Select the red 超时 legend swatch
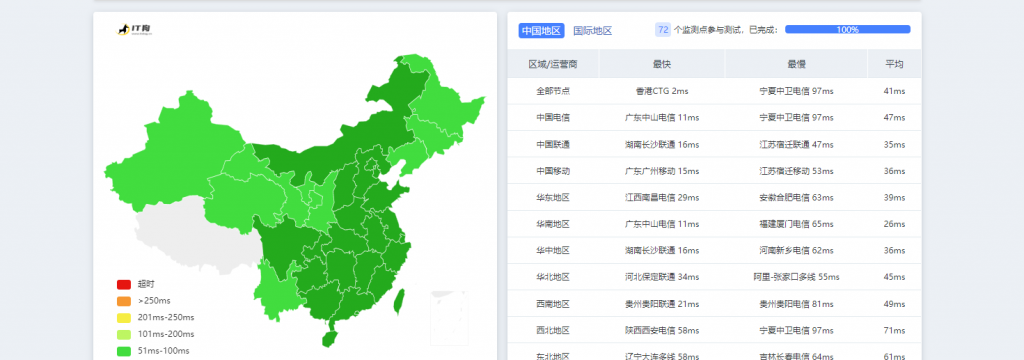 click(124, 284)
